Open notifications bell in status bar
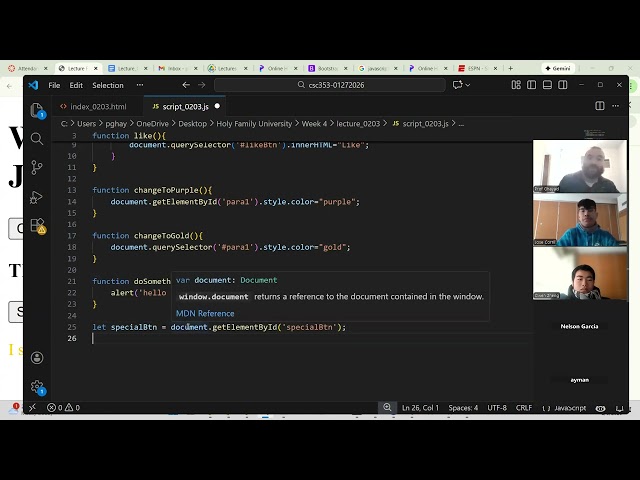 (x=619, y=408)
